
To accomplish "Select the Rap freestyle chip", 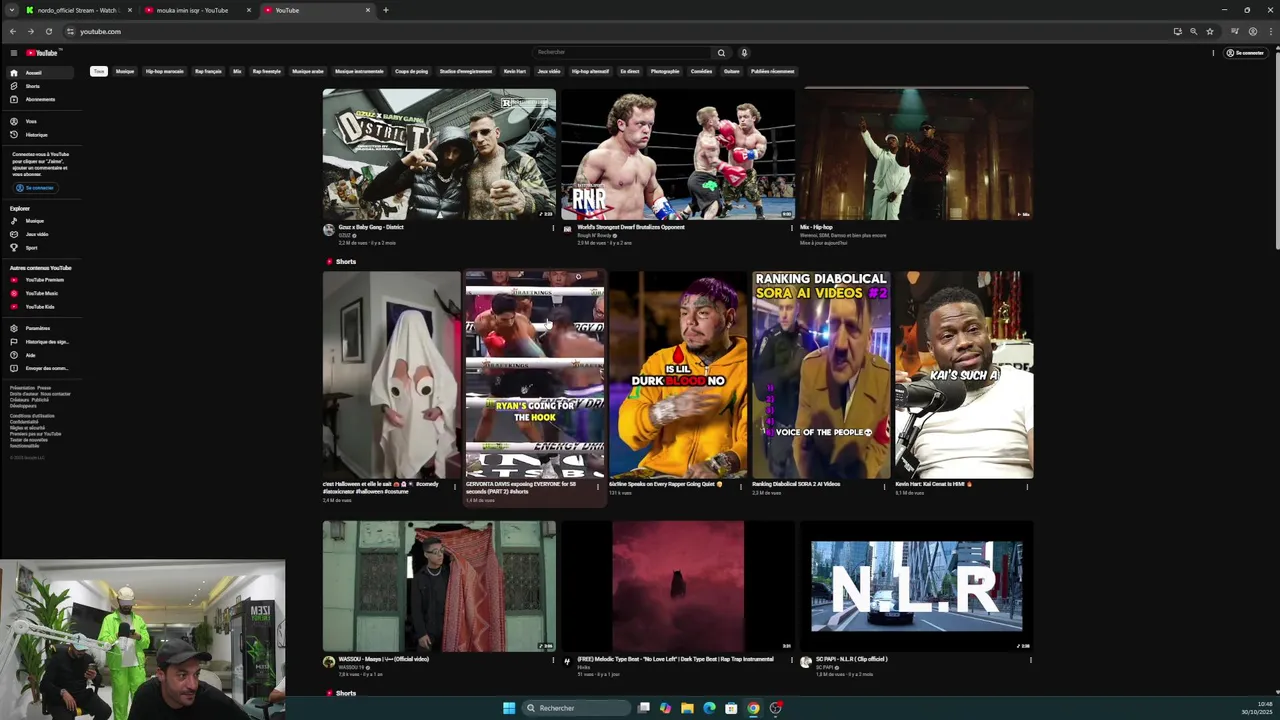I will 267,71.
